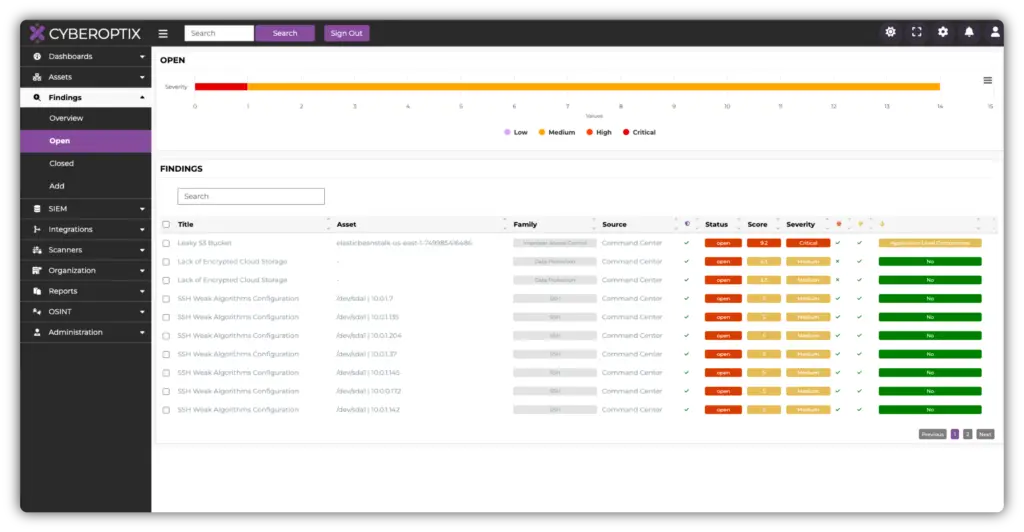This screenshot has width=1024, height=532.
Task: Click the hamburger sidebar toggle icon
Action: coord(163,33)
